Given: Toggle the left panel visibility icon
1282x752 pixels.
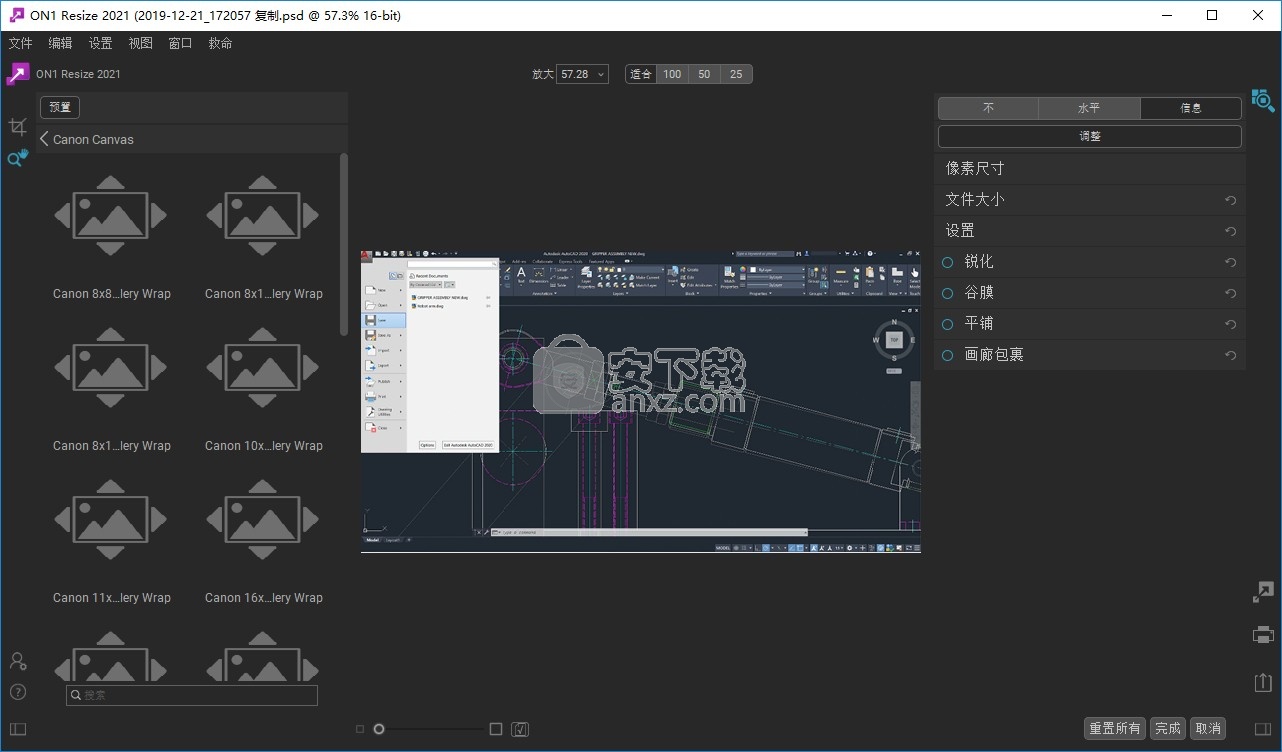Looking at the screenshot, I should pos(17,729).
